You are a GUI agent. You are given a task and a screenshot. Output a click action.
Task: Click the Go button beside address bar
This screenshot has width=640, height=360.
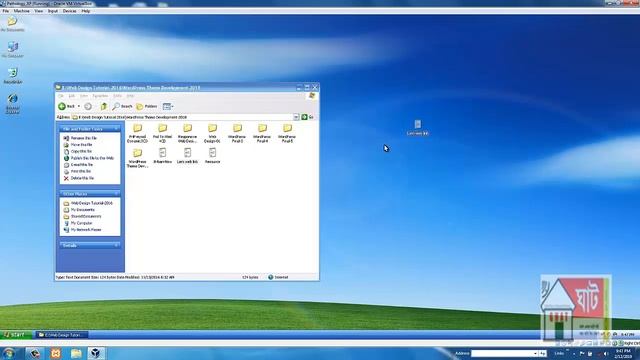(307, 117)
